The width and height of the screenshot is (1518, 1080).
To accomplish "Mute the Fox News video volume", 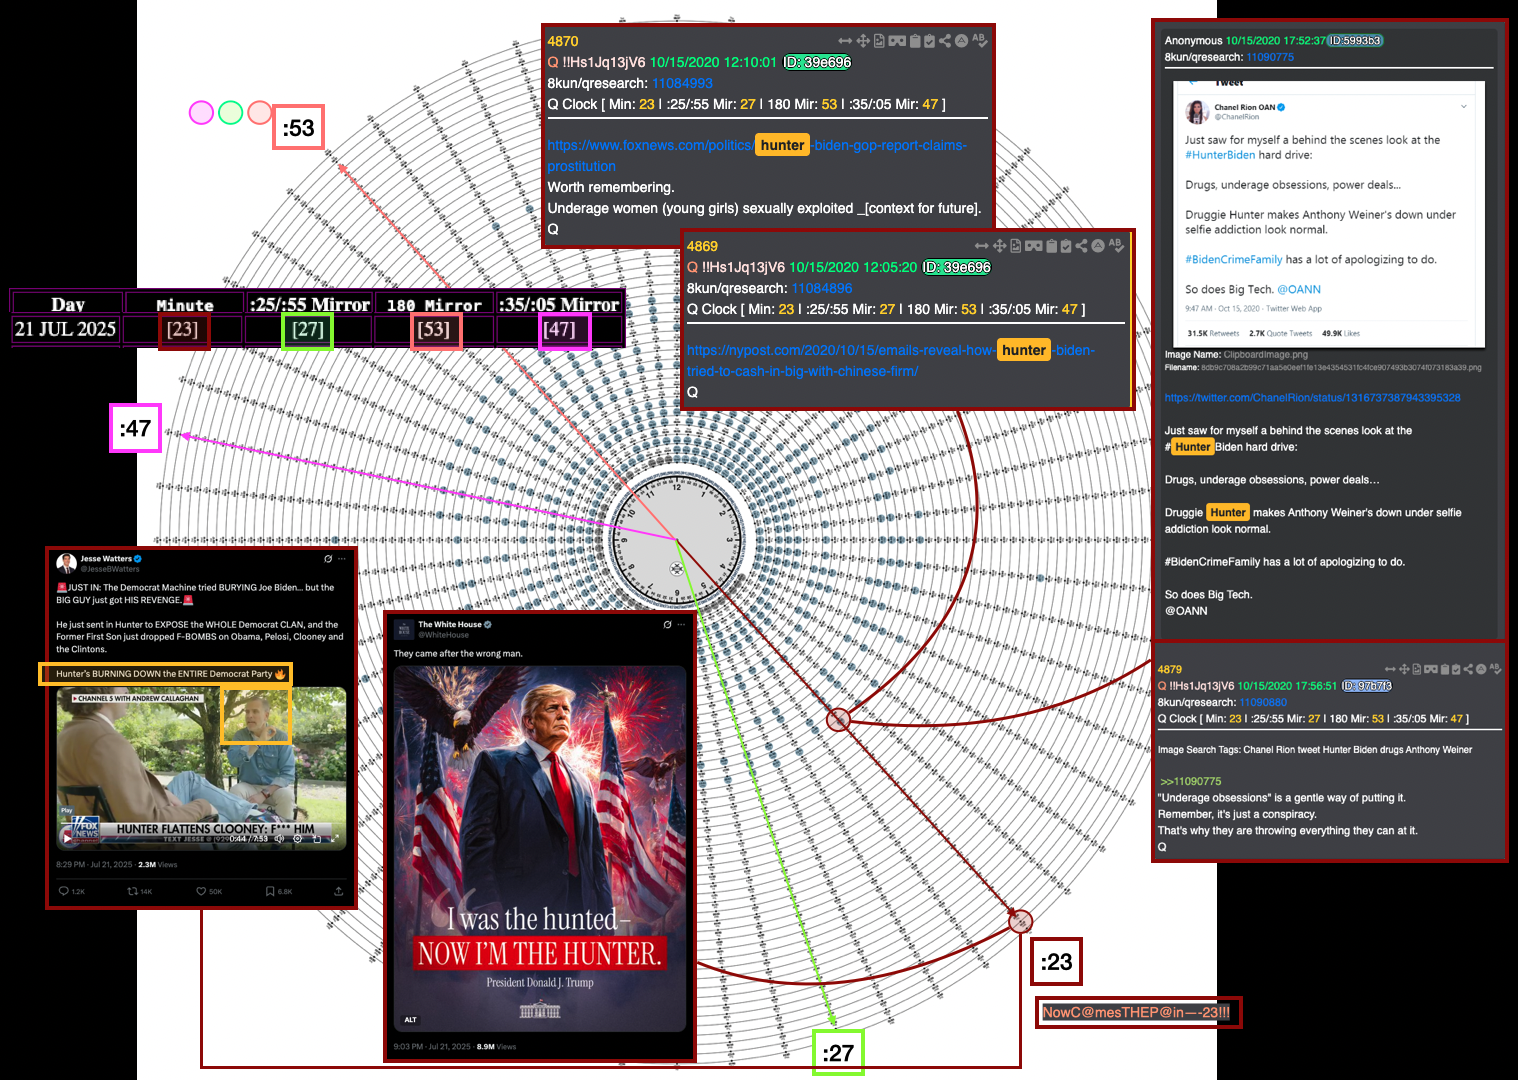I will pyautogui.click(x=279, y=839).
